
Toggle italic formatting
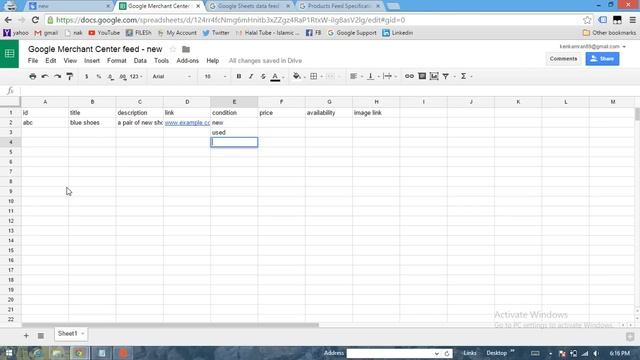(x=251, y=76)
